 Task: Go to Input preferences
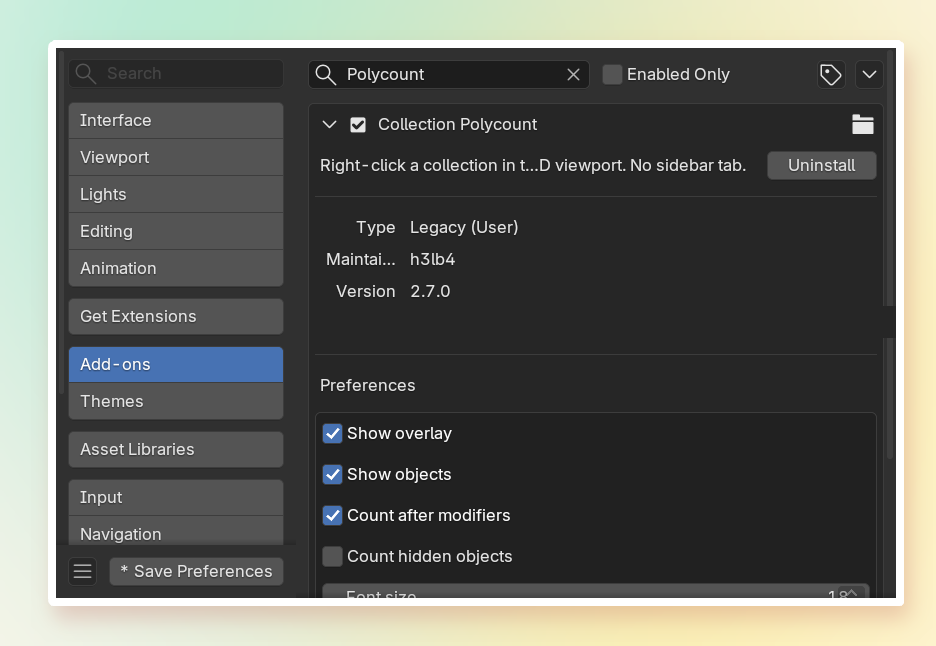coord(176,497)
